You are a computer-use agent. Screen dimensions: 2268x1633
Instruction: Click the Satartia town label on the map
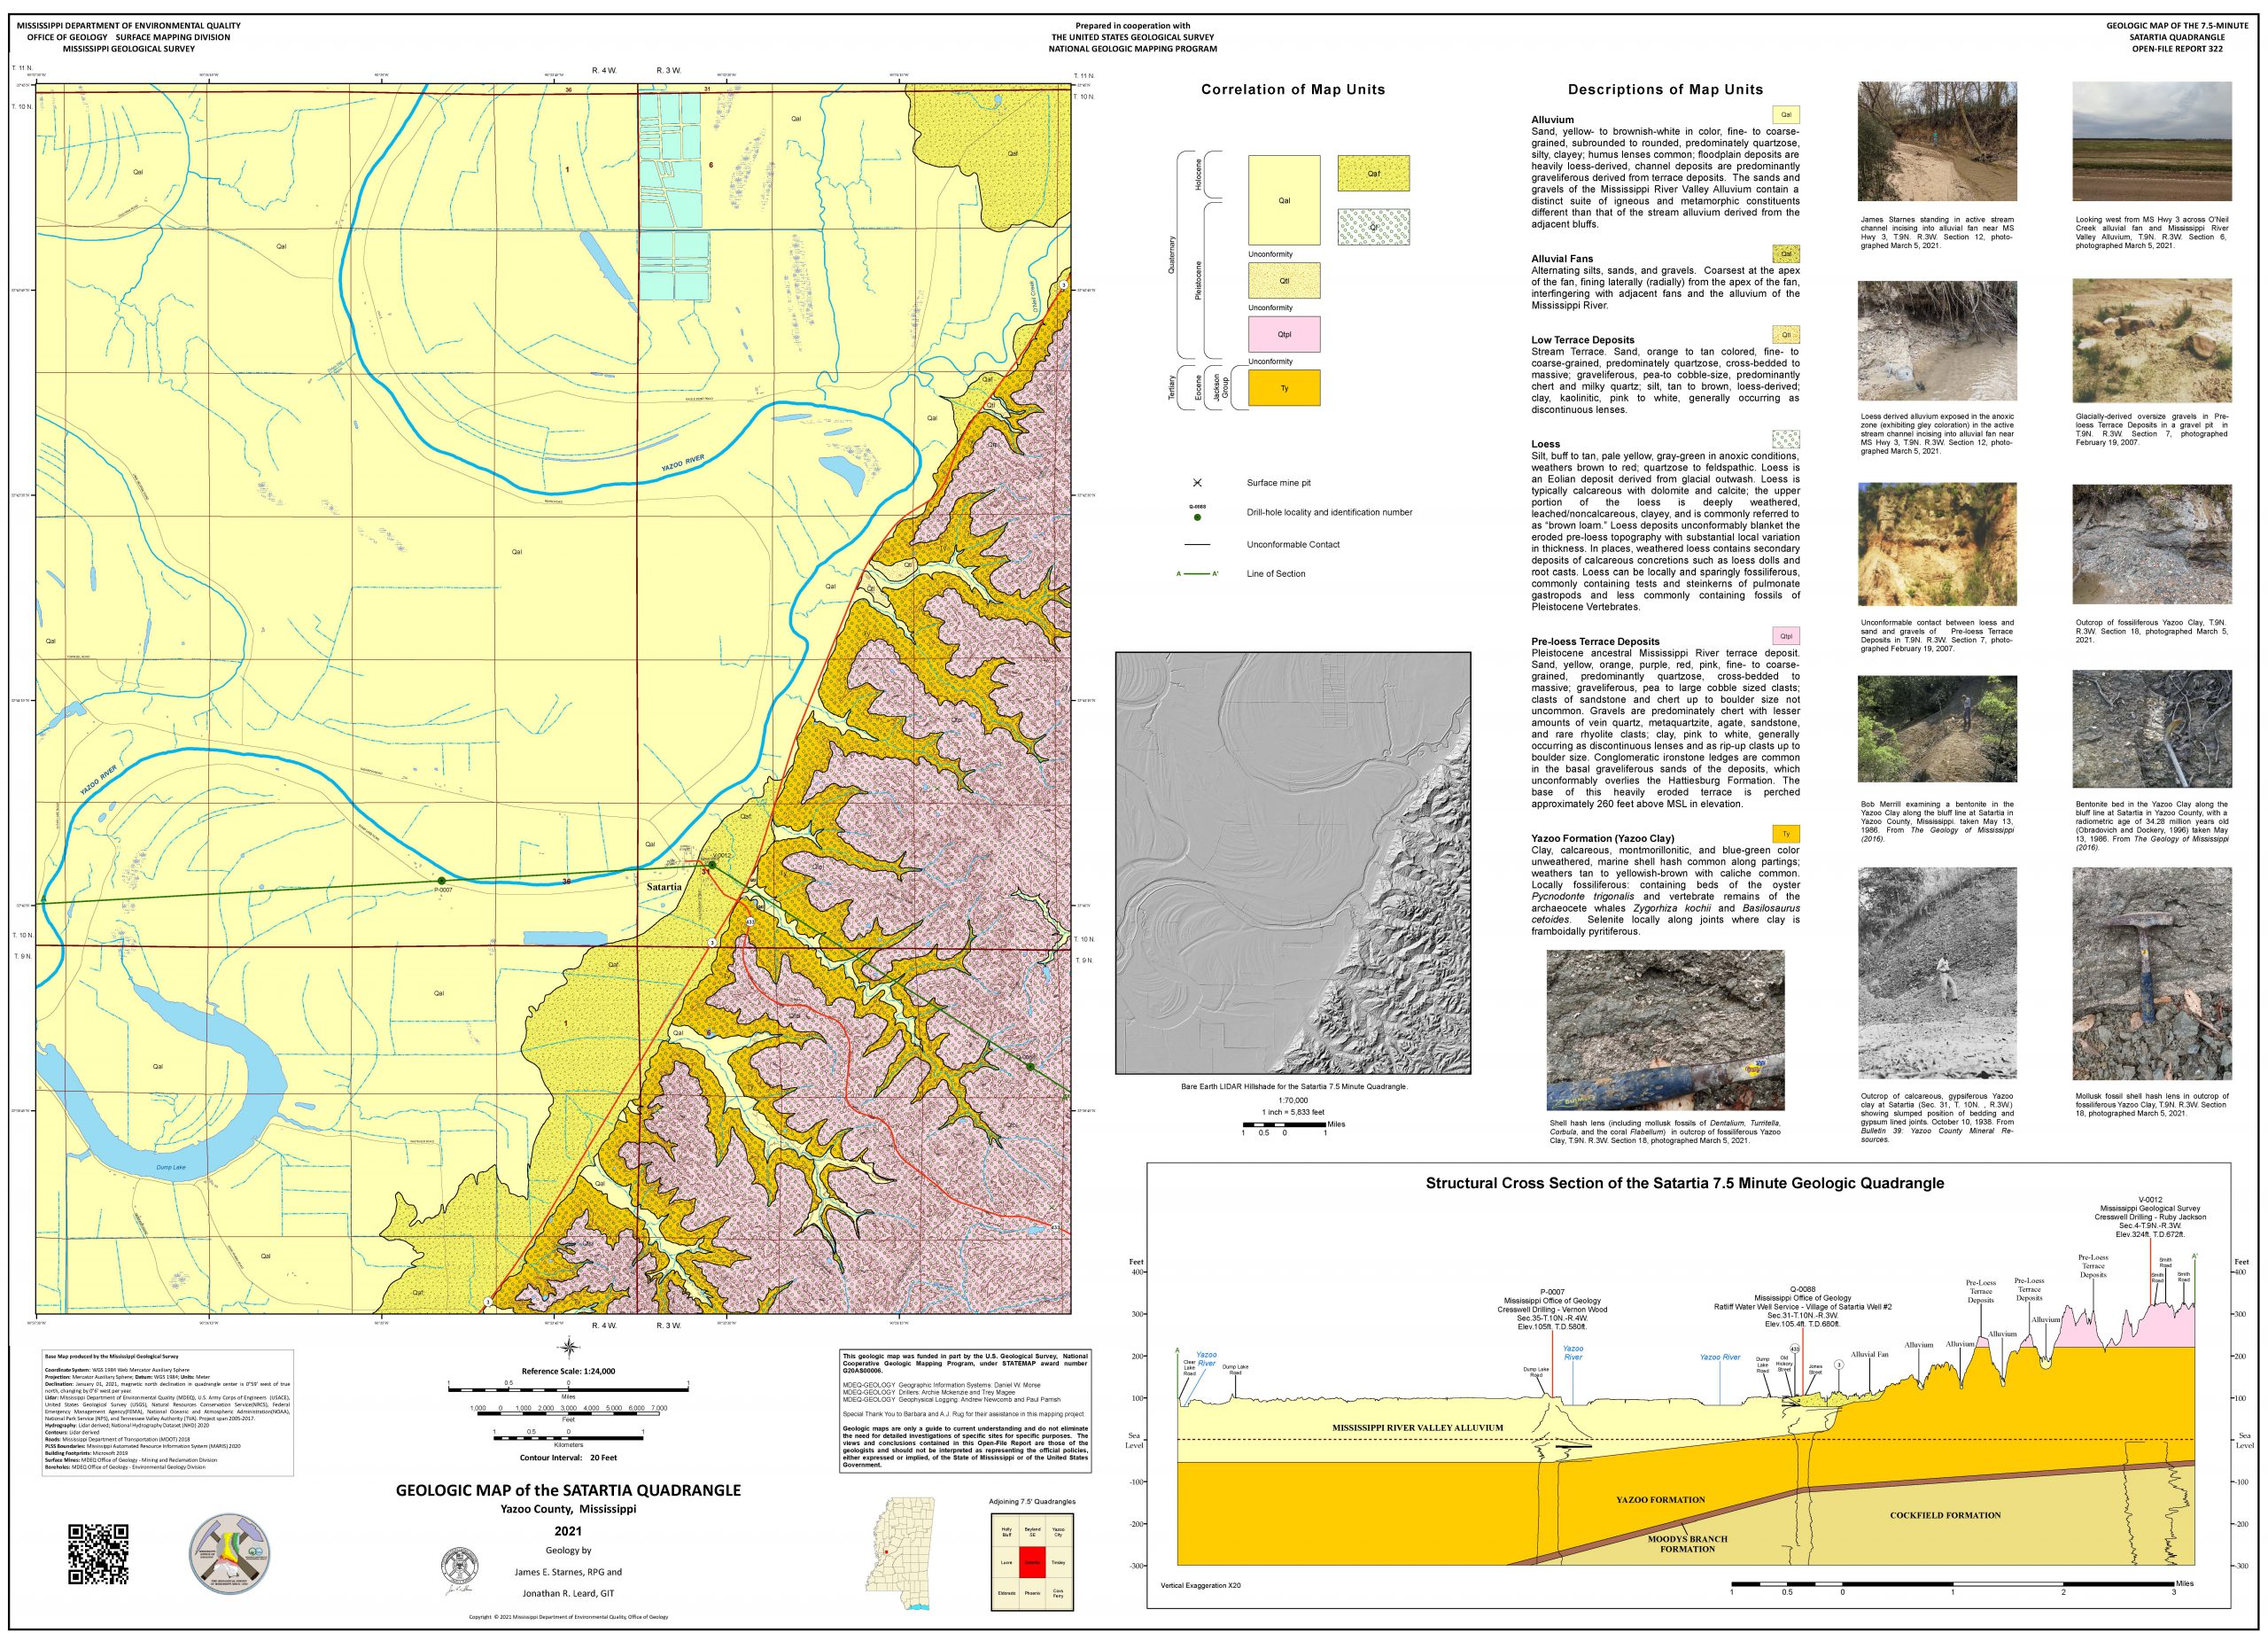pyautogui.click(x=664, y=887)
